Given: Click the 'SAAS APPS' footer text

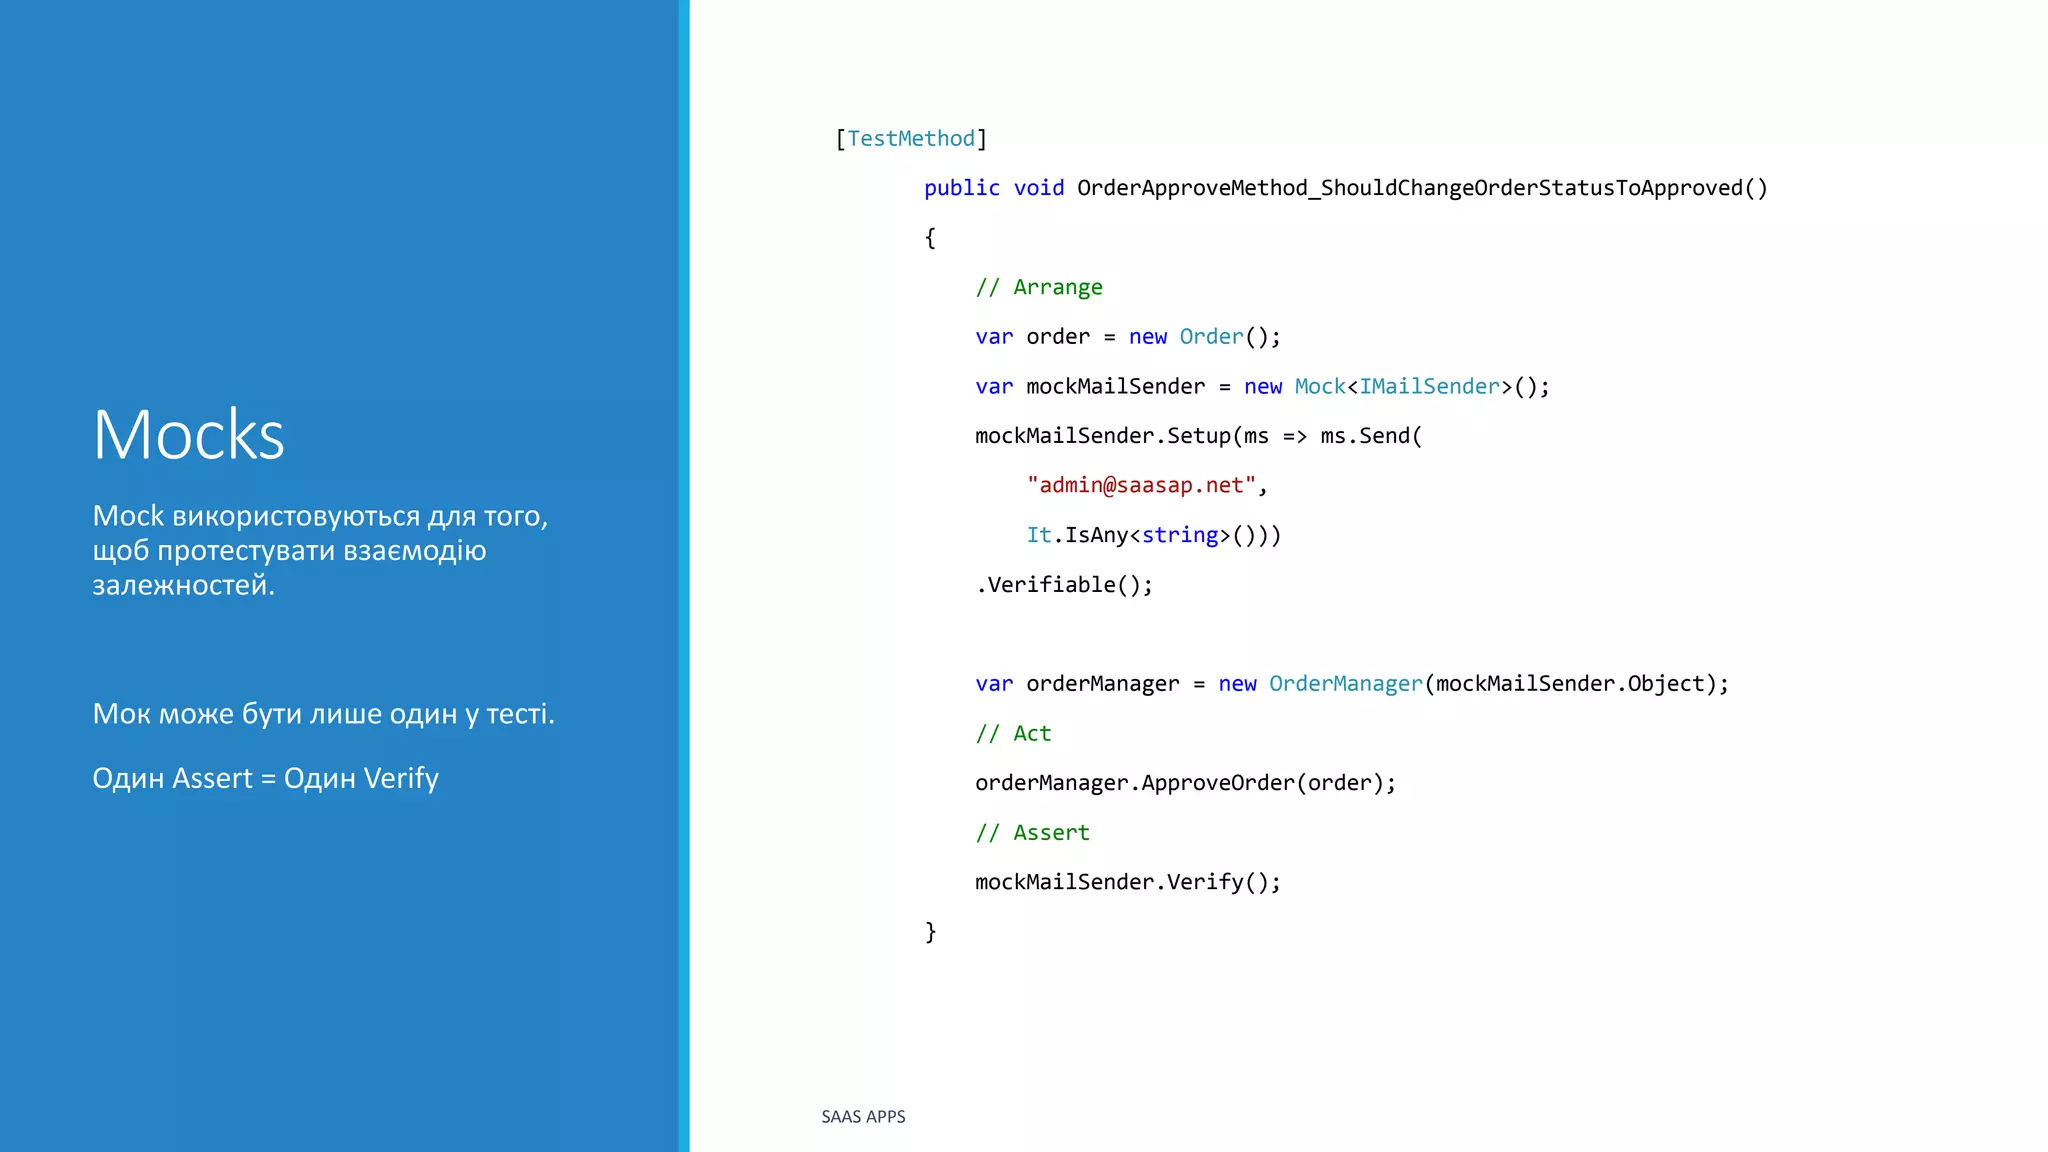Looking at the screenshot, I should coord(863,1117).
